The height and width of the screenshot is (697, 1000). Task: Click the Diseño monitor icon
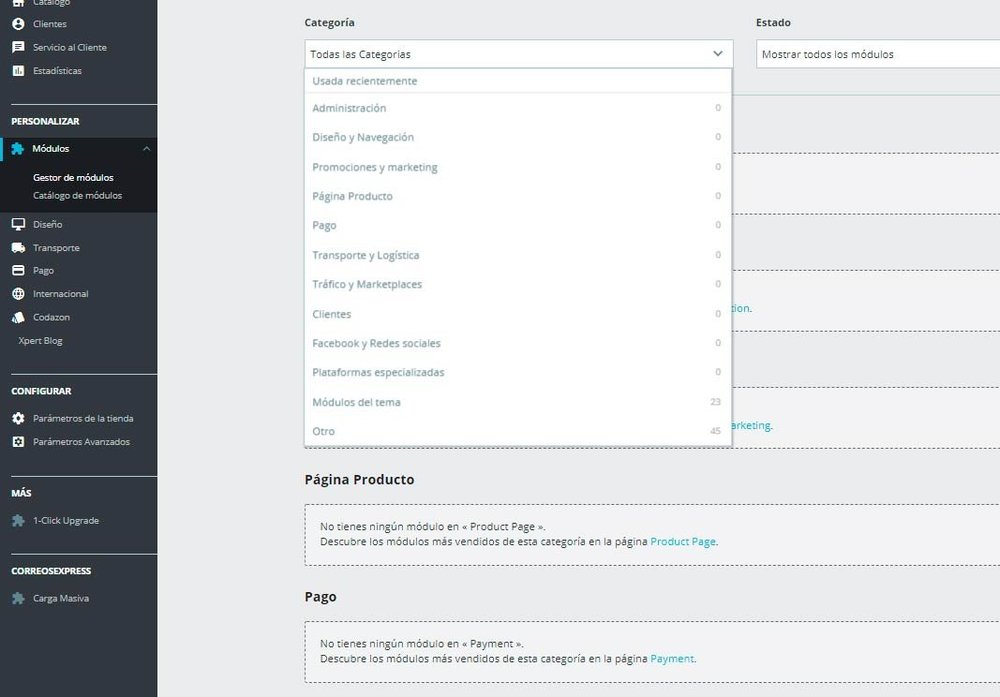(18, 224)
